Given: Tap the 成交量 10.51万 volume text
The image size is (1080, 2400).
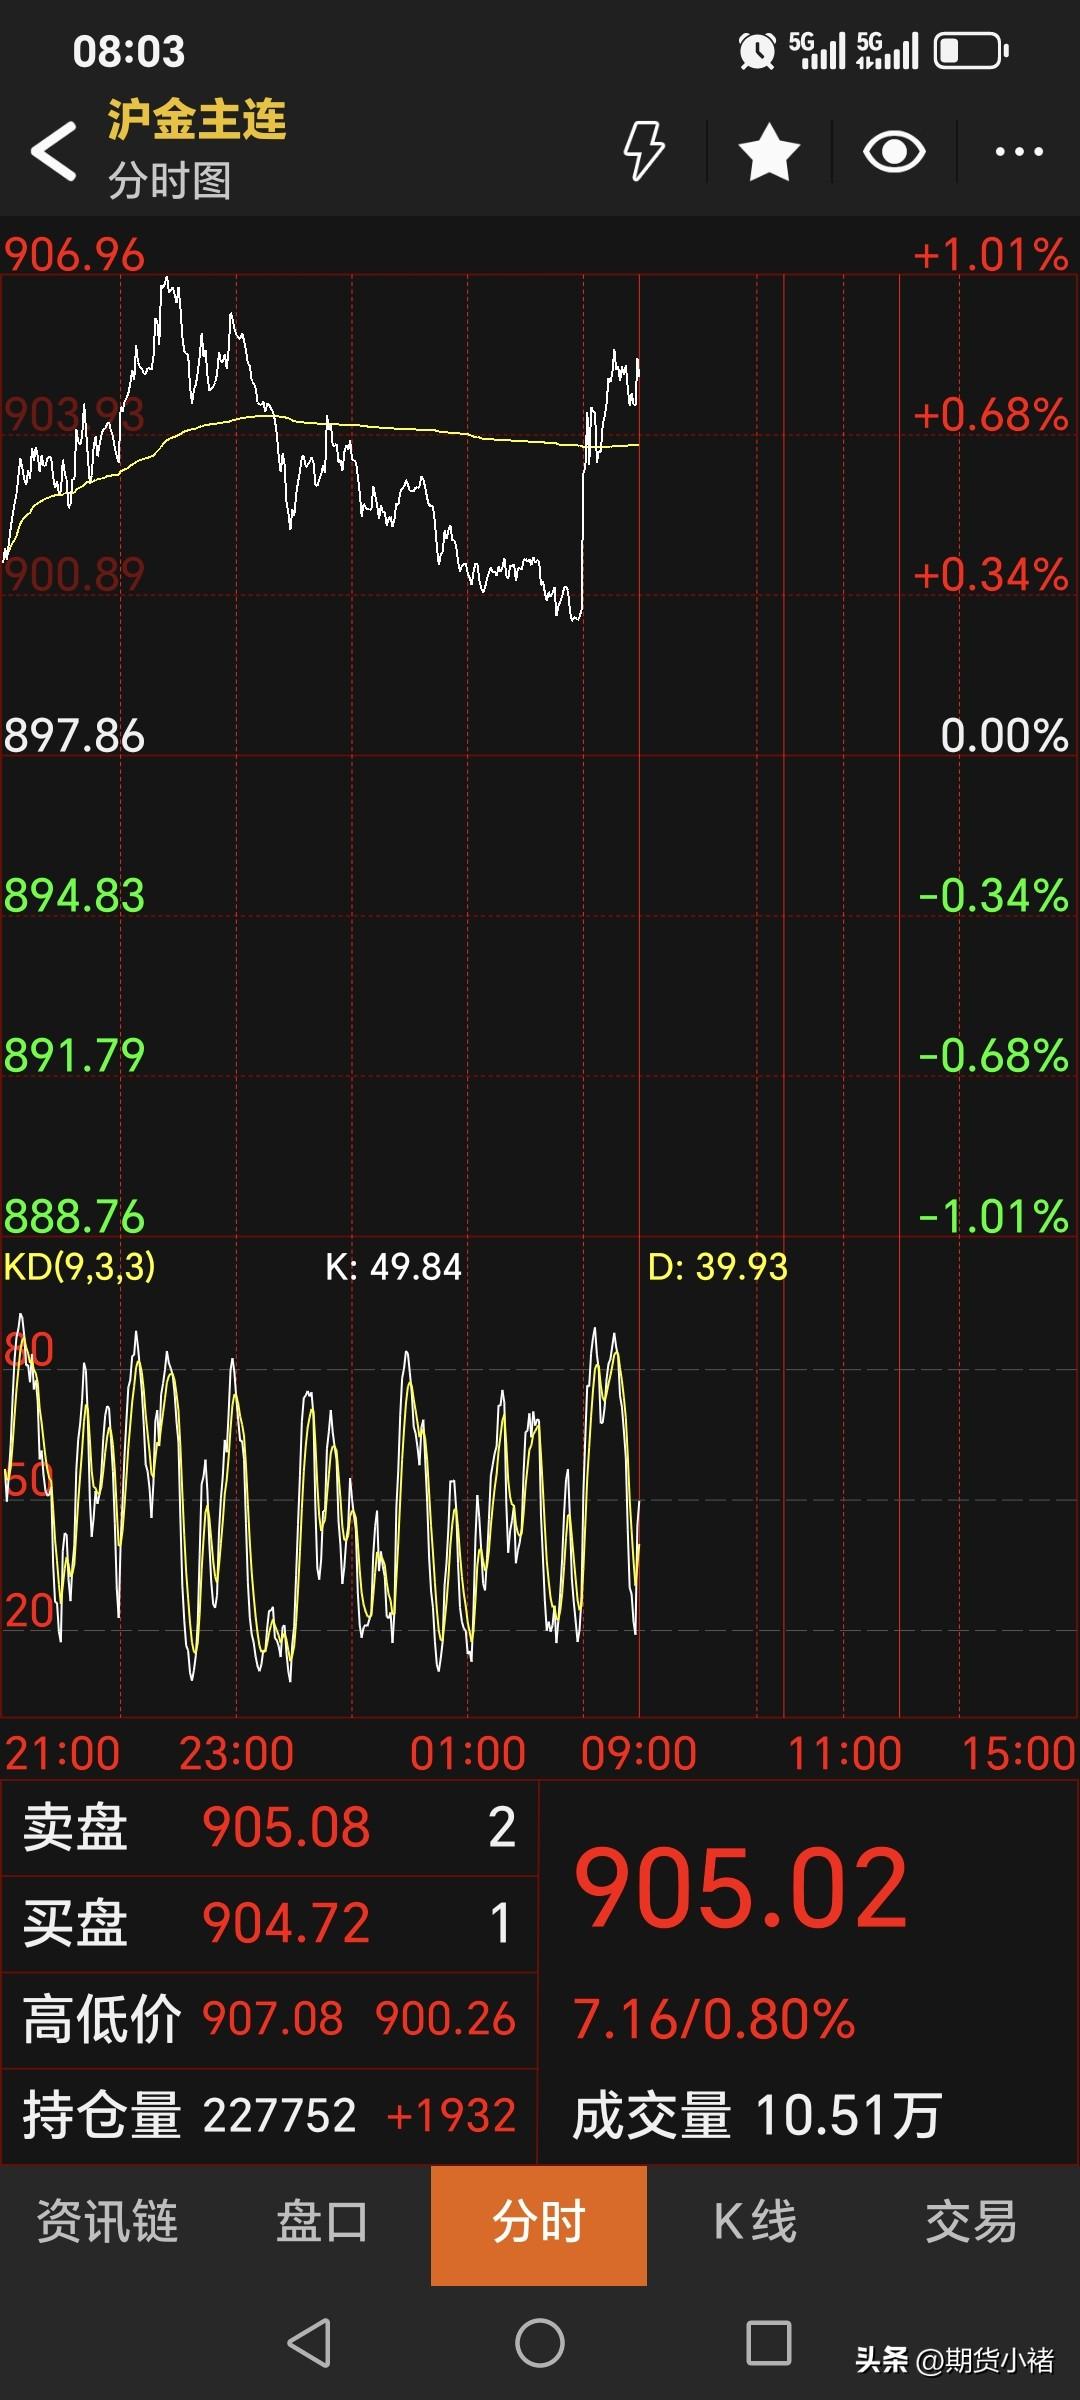Looking at the screenshot, I should 757,2115.
